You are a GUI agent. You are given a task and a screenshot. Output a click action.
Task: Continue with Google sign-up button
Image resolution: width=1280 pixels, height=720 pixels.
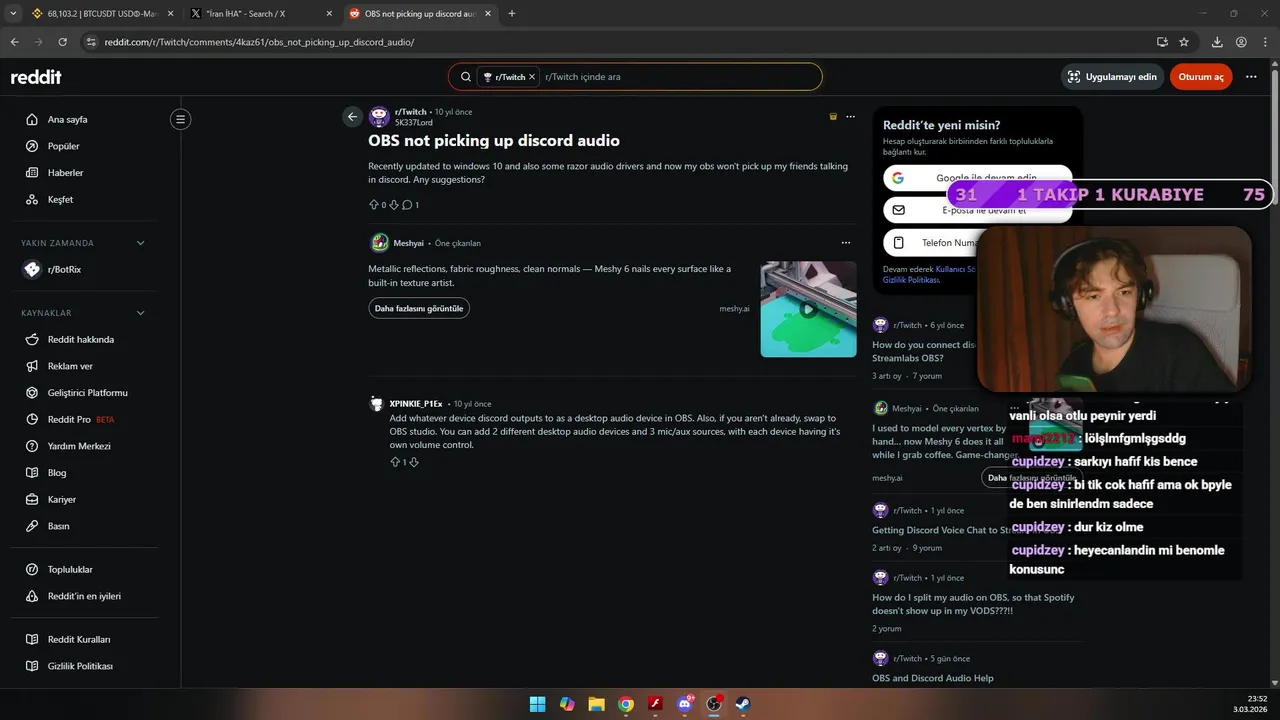coord(978,178)
